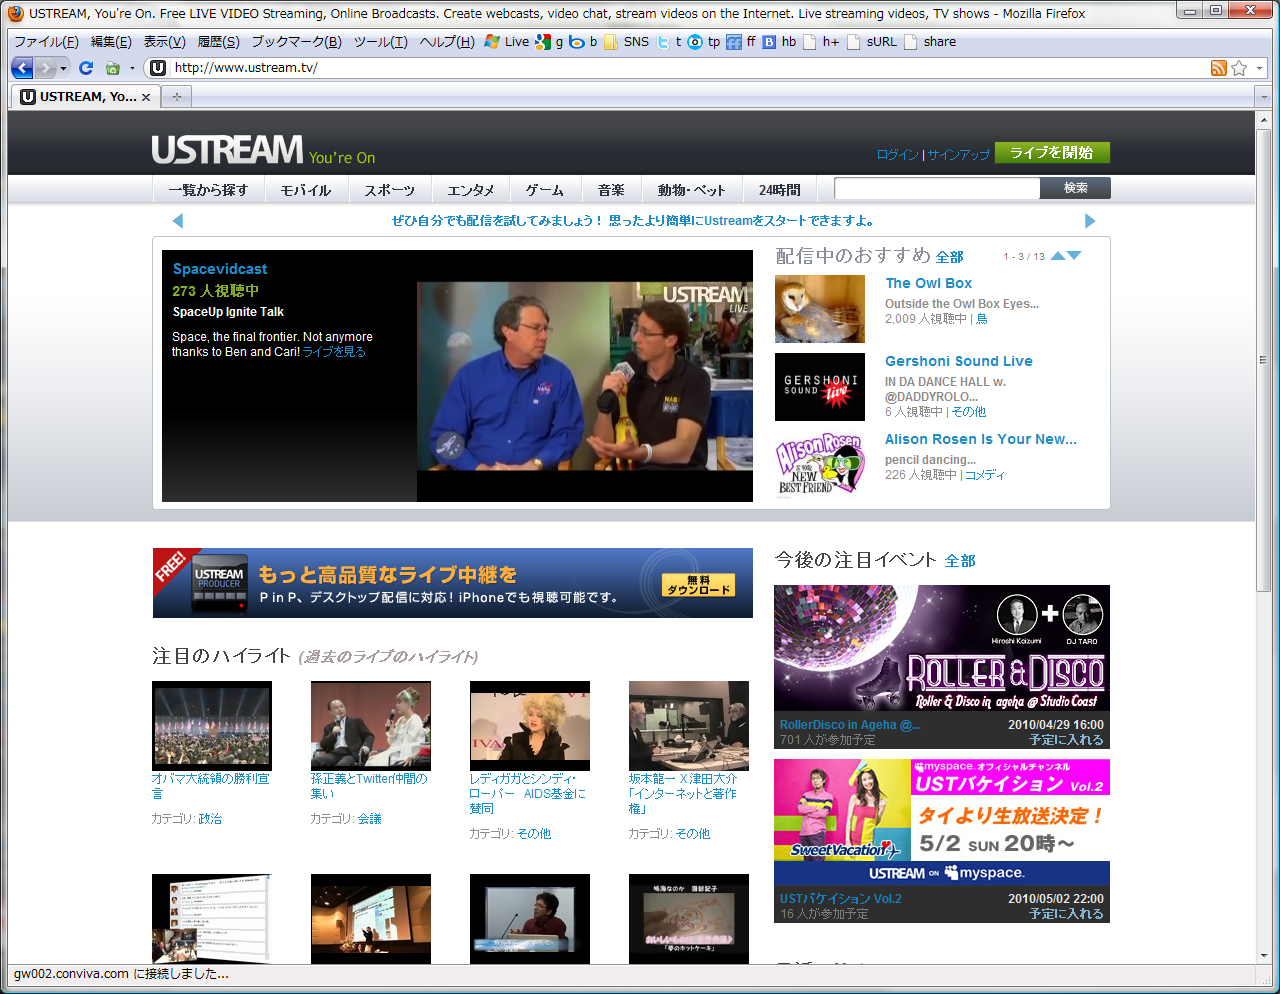Open the 'ff' bookmark

pos(741,42)
